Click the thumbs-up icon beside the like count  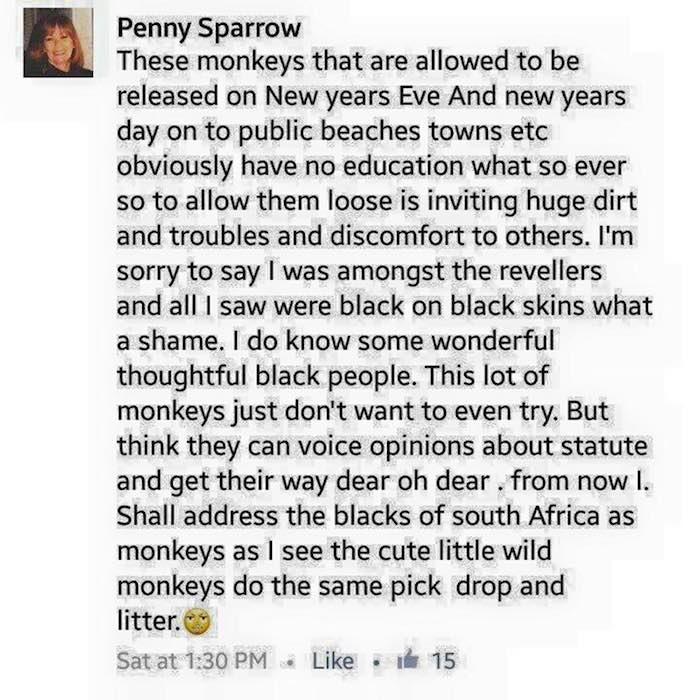tap(407, 659)
